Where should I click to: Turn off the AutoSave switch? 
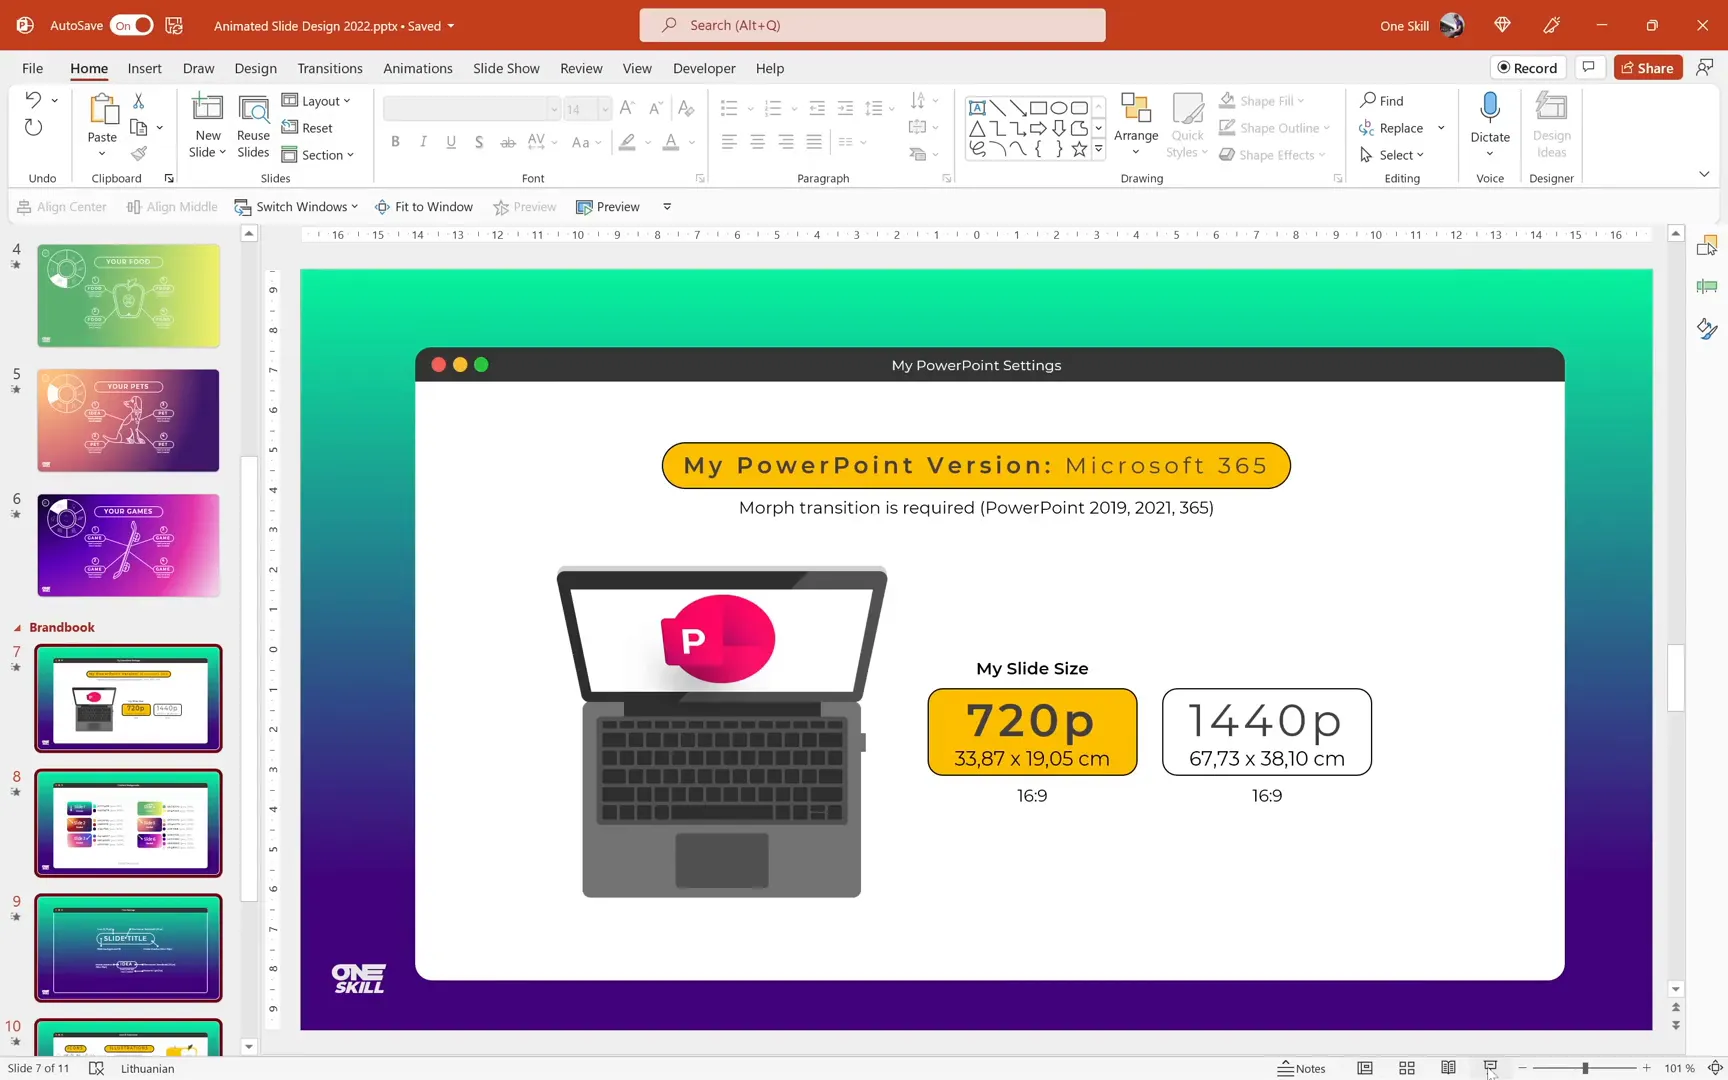pos(132,25)
